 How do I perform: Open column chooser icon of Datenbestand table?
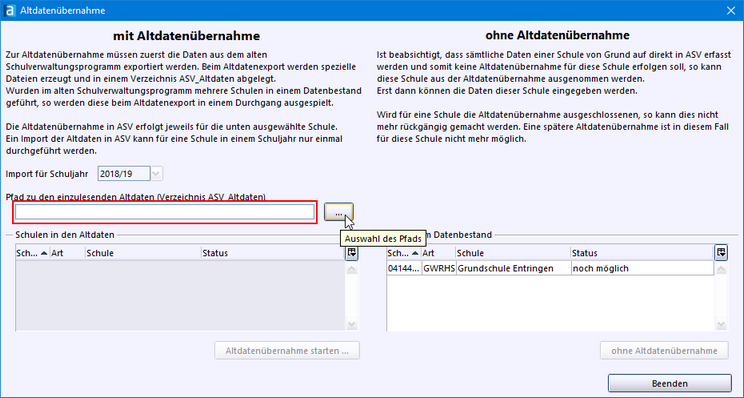coord(721,253)
